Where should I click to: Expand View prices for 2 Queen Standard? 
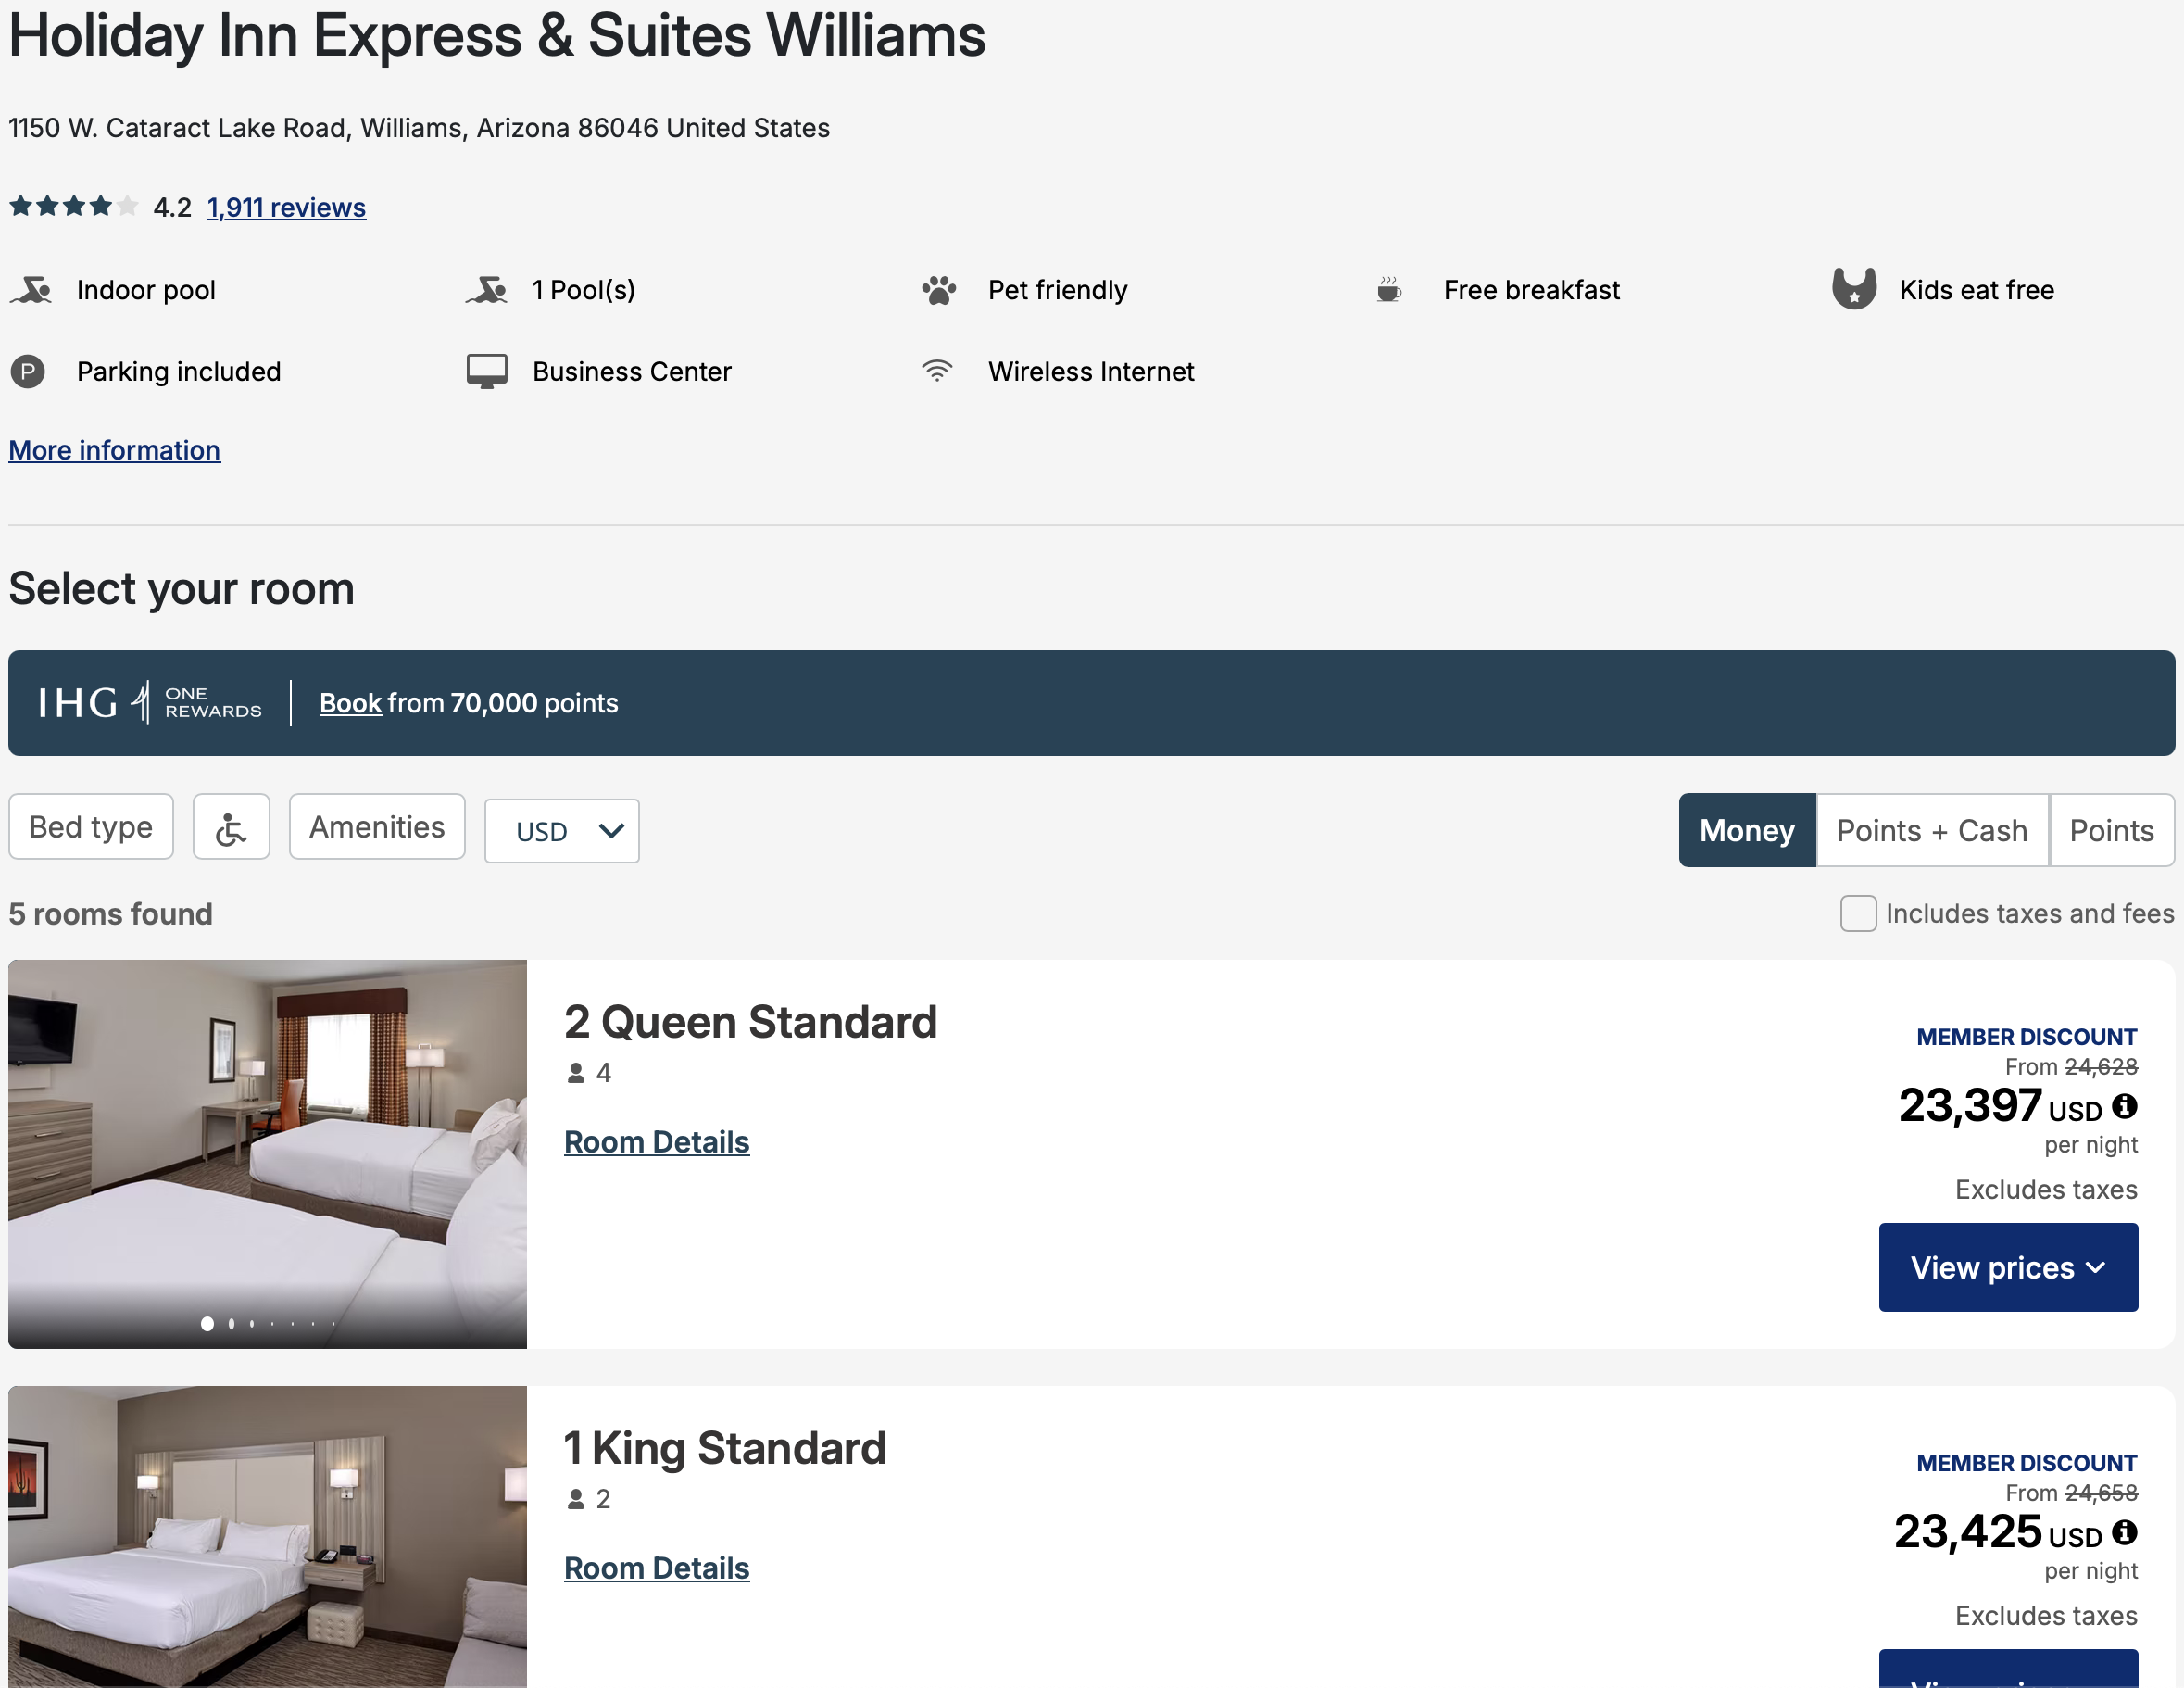click(x=2008, y=1267)
